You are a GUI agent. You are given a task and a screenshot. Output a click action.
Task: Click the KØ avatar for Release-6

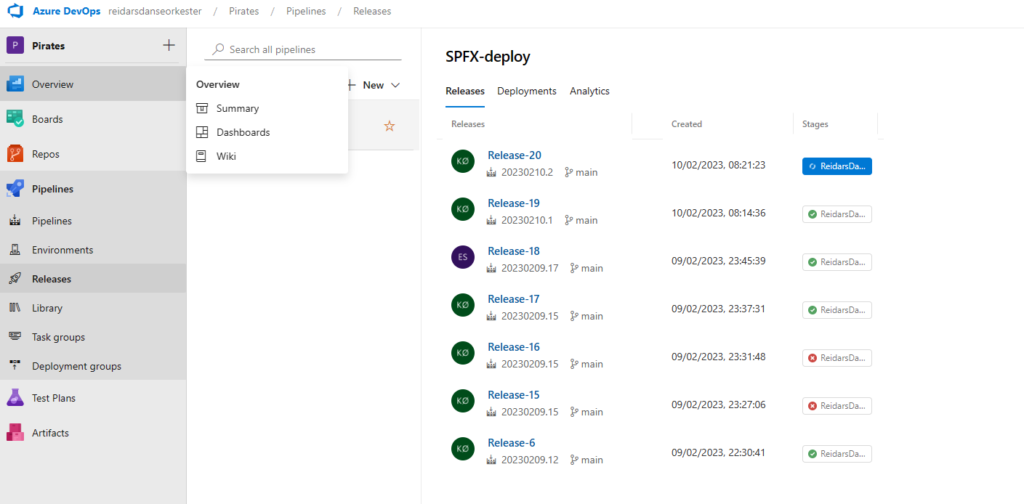click(462, 449)
